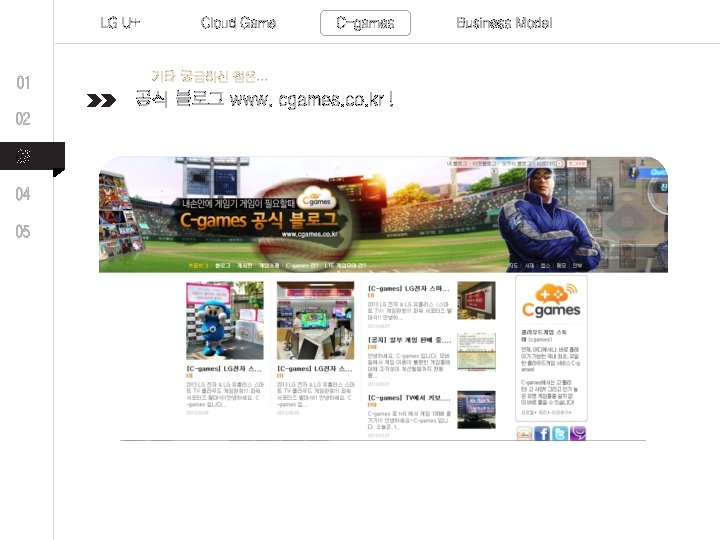Open the 게임소개 link in blog nav

(269, 266)
